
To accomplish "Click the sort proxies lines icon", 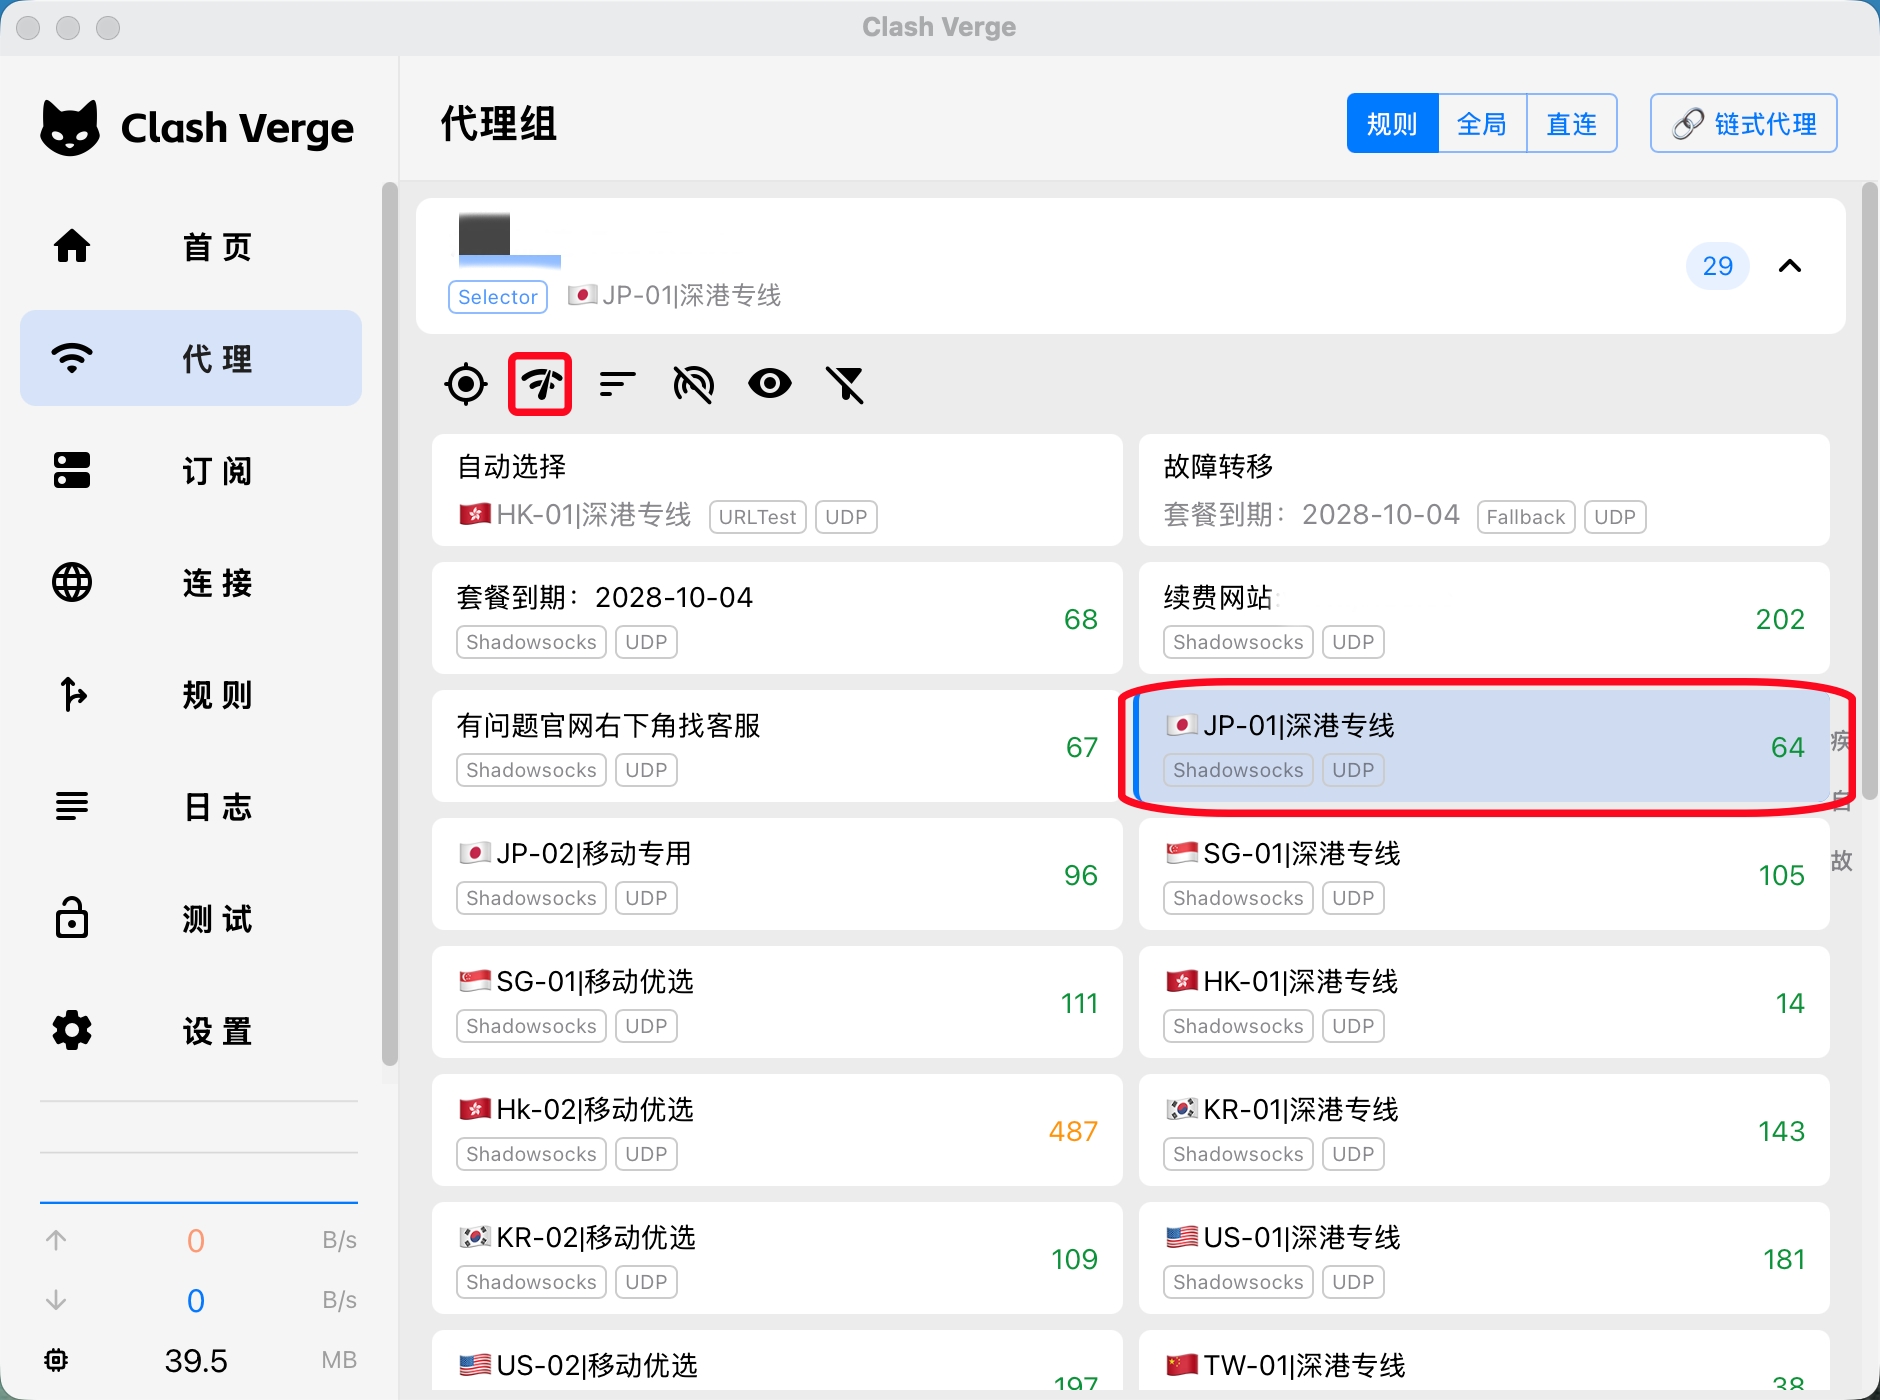I will click(617, 384).
